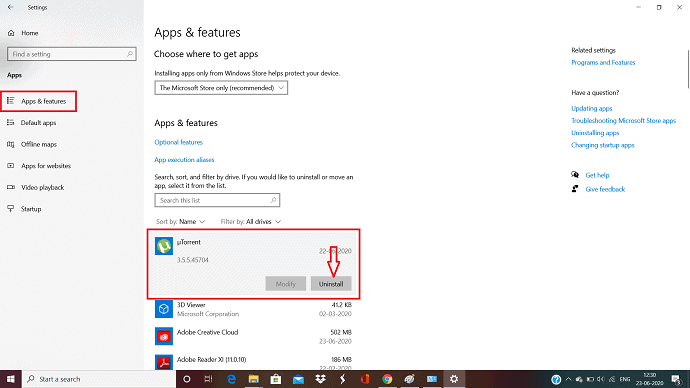The width and height of the screenshot is (690, 388).
Task: Click the Find a setting box
Action: 72,54
